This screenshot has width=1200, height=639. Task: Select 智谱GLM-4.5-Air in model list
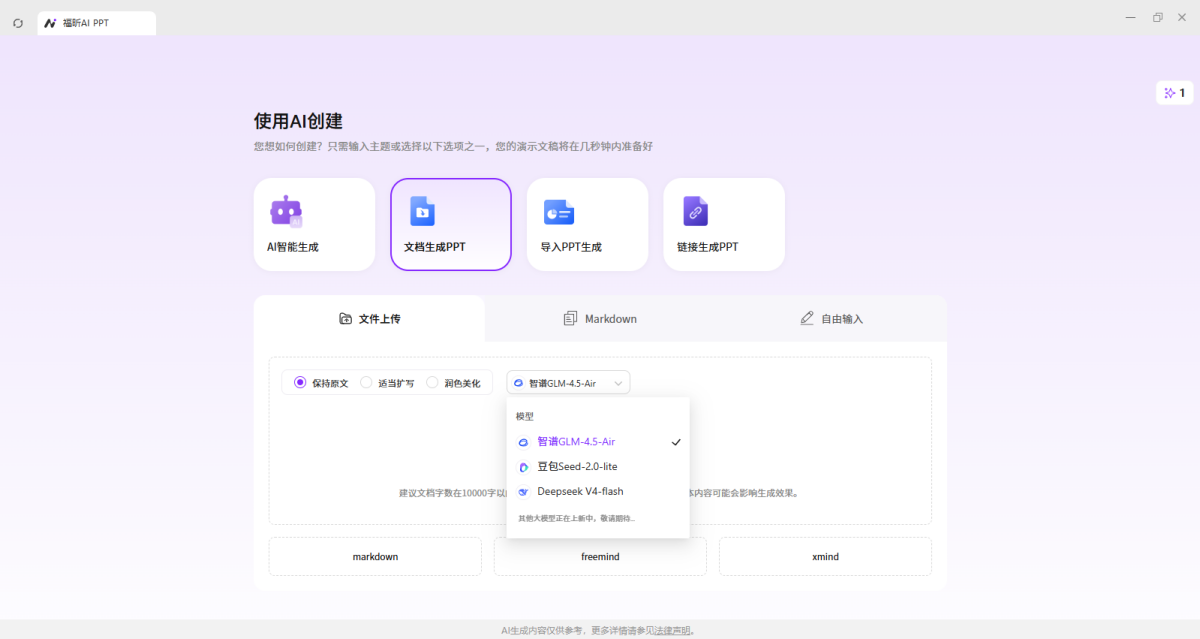pyautogui.click(x=598, y=442)
